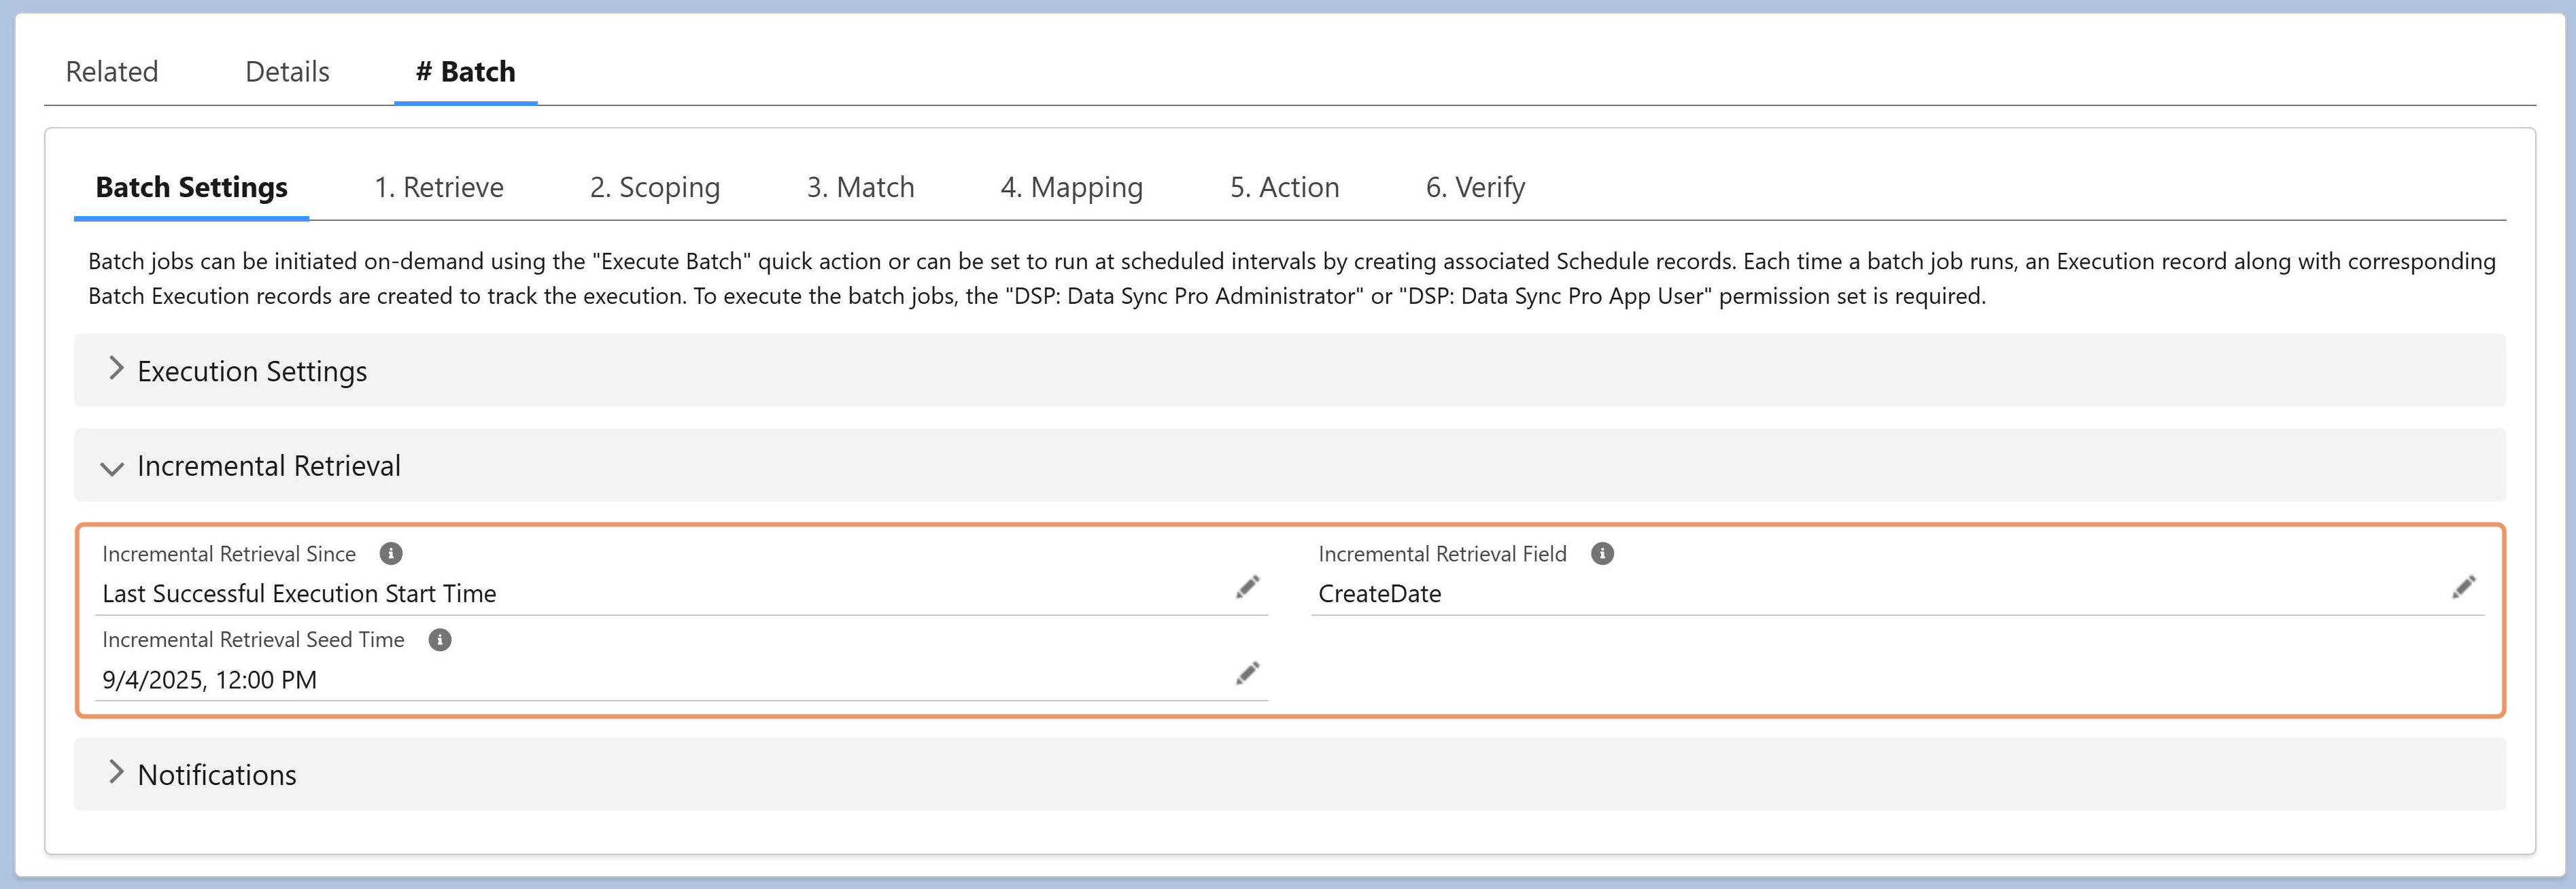Expand the Execution Settings section
This screenshot has width=2576, height=889.
coord(1290,371)
